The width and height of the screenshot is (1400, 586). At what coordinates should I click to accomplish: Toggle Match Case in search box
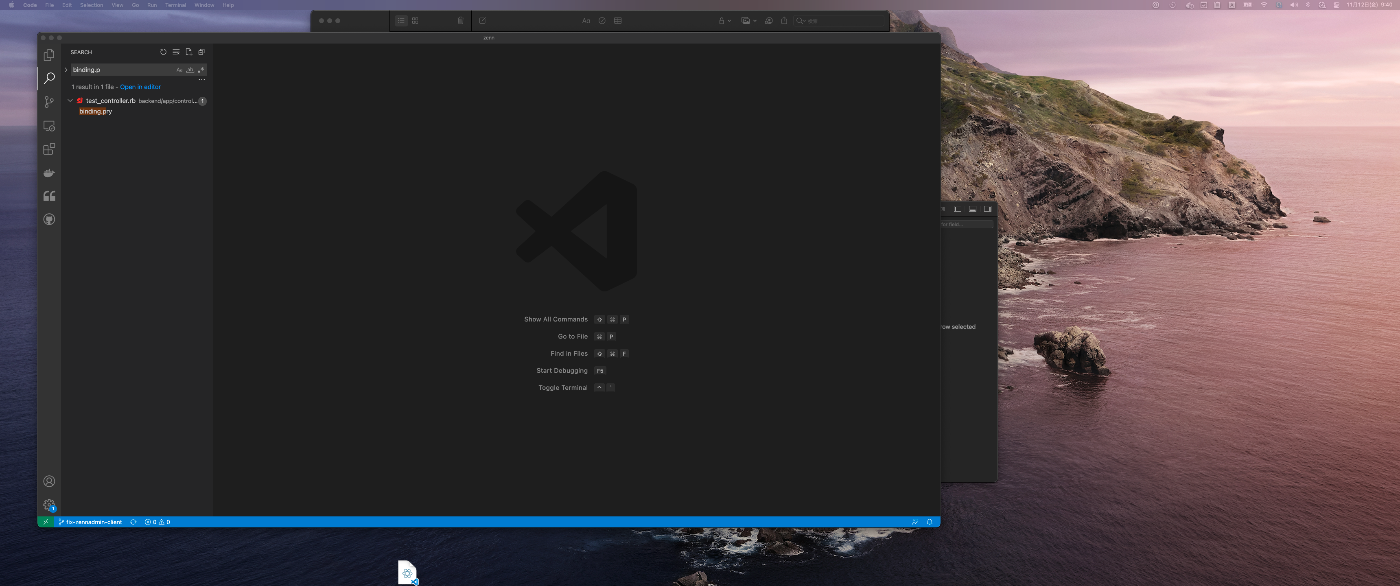179,70
